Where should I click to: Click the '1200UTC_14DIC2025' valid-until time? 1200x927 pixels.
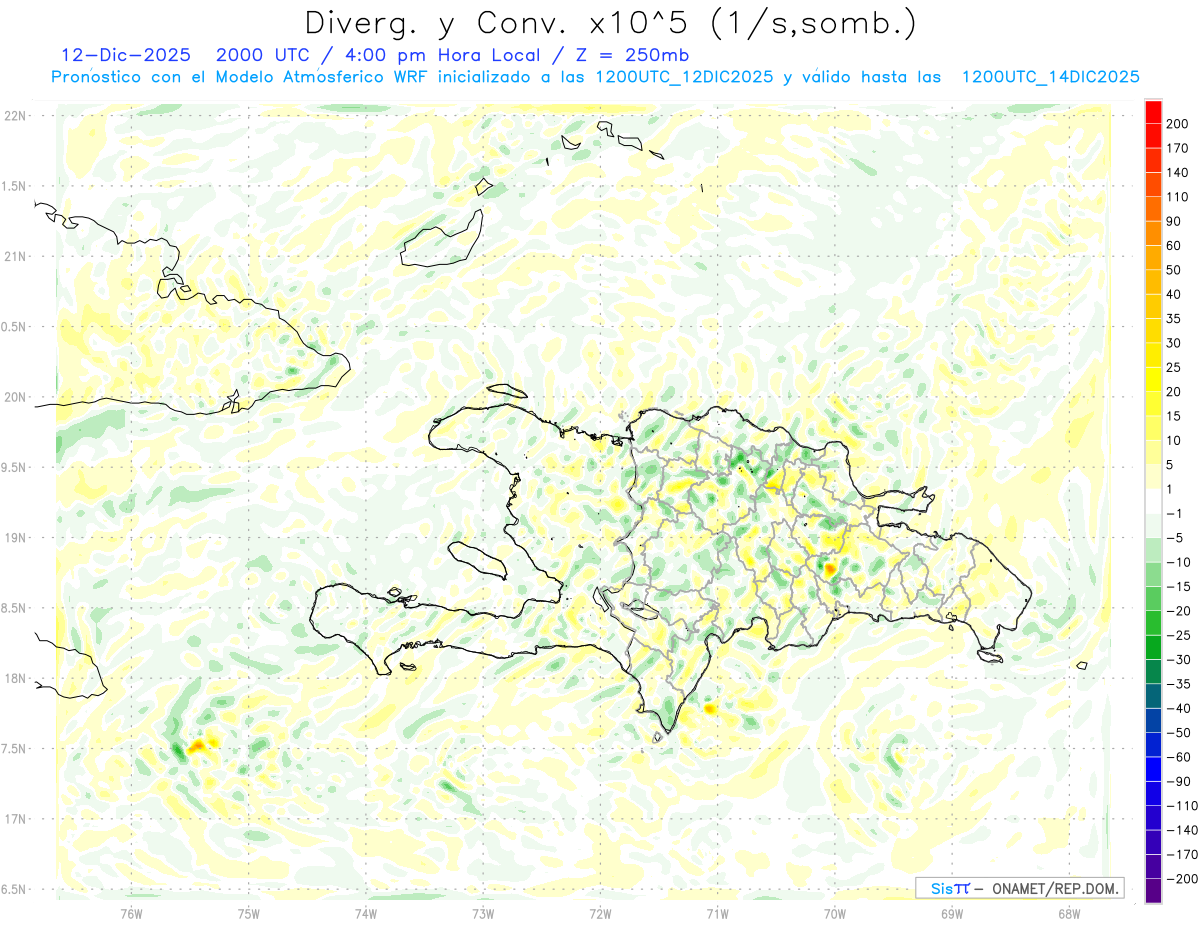click(1050, 77)
